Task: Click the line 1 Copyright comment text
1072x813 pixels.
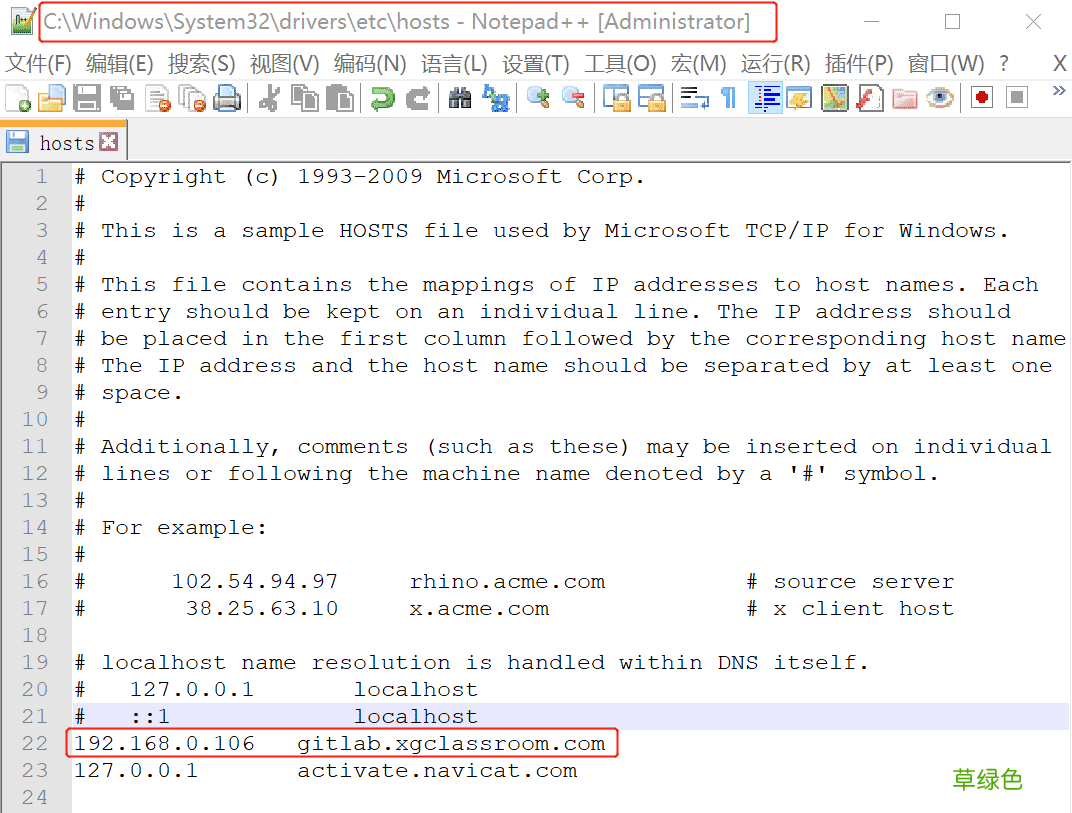Action: [360, 176]
